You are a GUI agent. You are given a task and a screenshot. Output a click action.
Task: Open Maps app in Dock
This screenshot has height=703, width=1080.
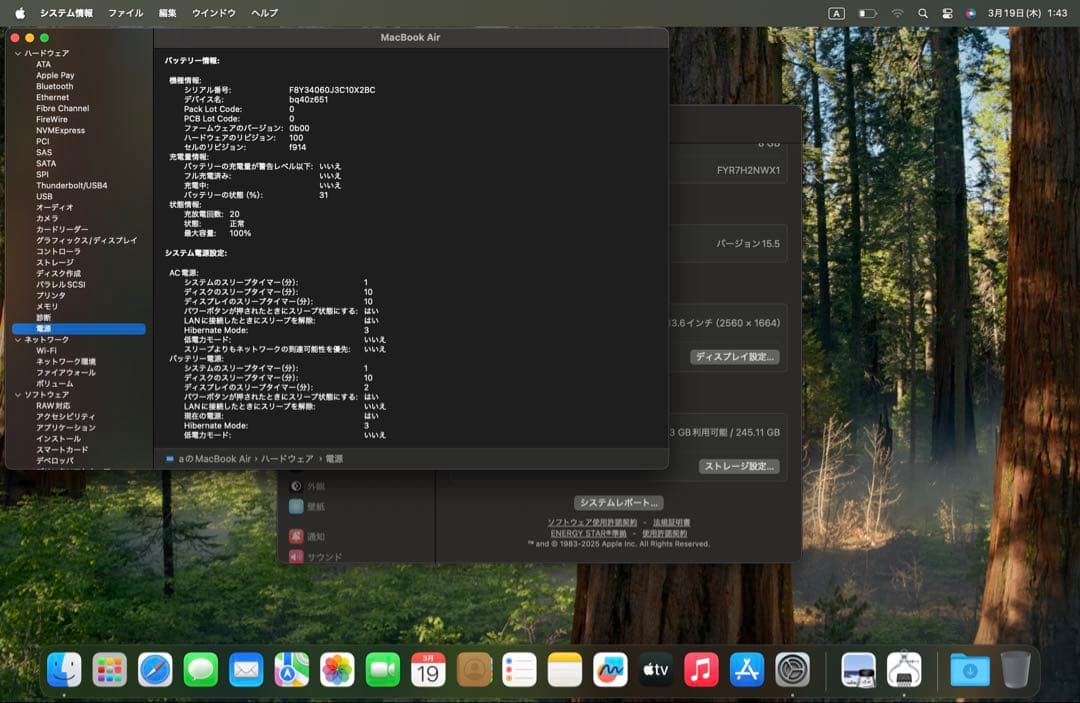point(291,669)
